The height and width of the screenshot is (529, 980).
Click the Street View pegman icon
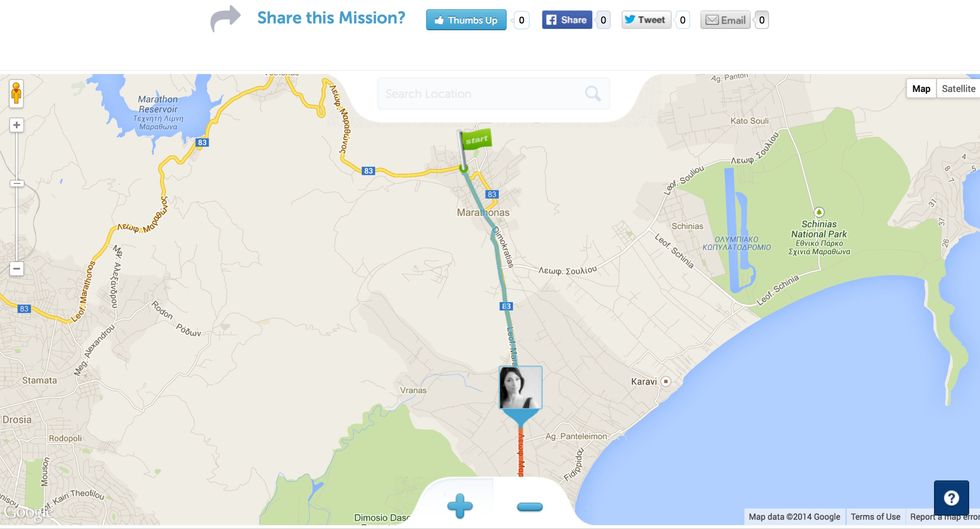pos(16,94)
